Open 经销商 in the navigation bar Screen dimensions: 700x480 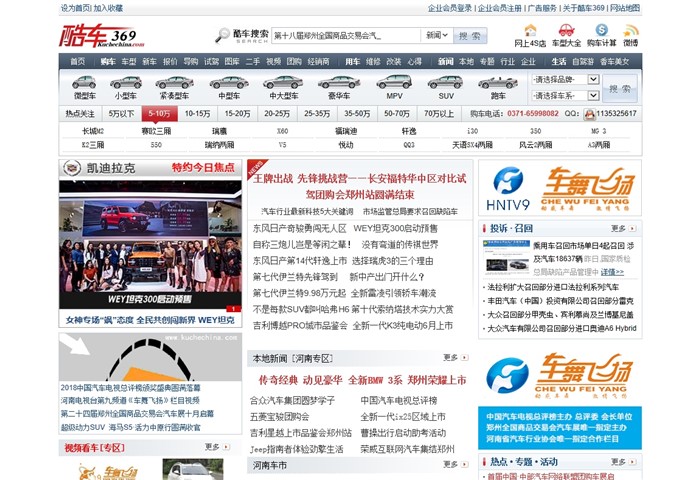(x=318, y=62)
